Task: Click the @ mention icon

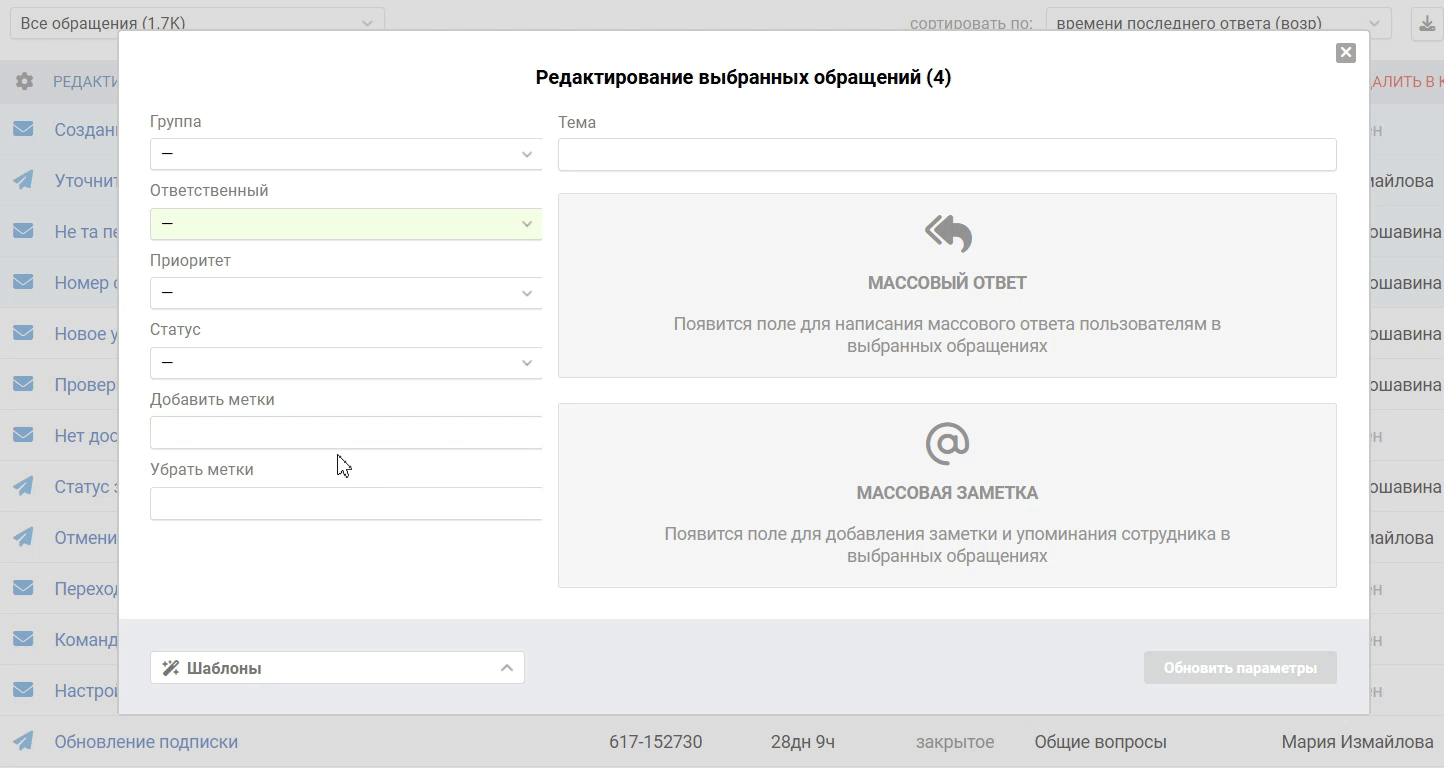Action: coord(947,443)
